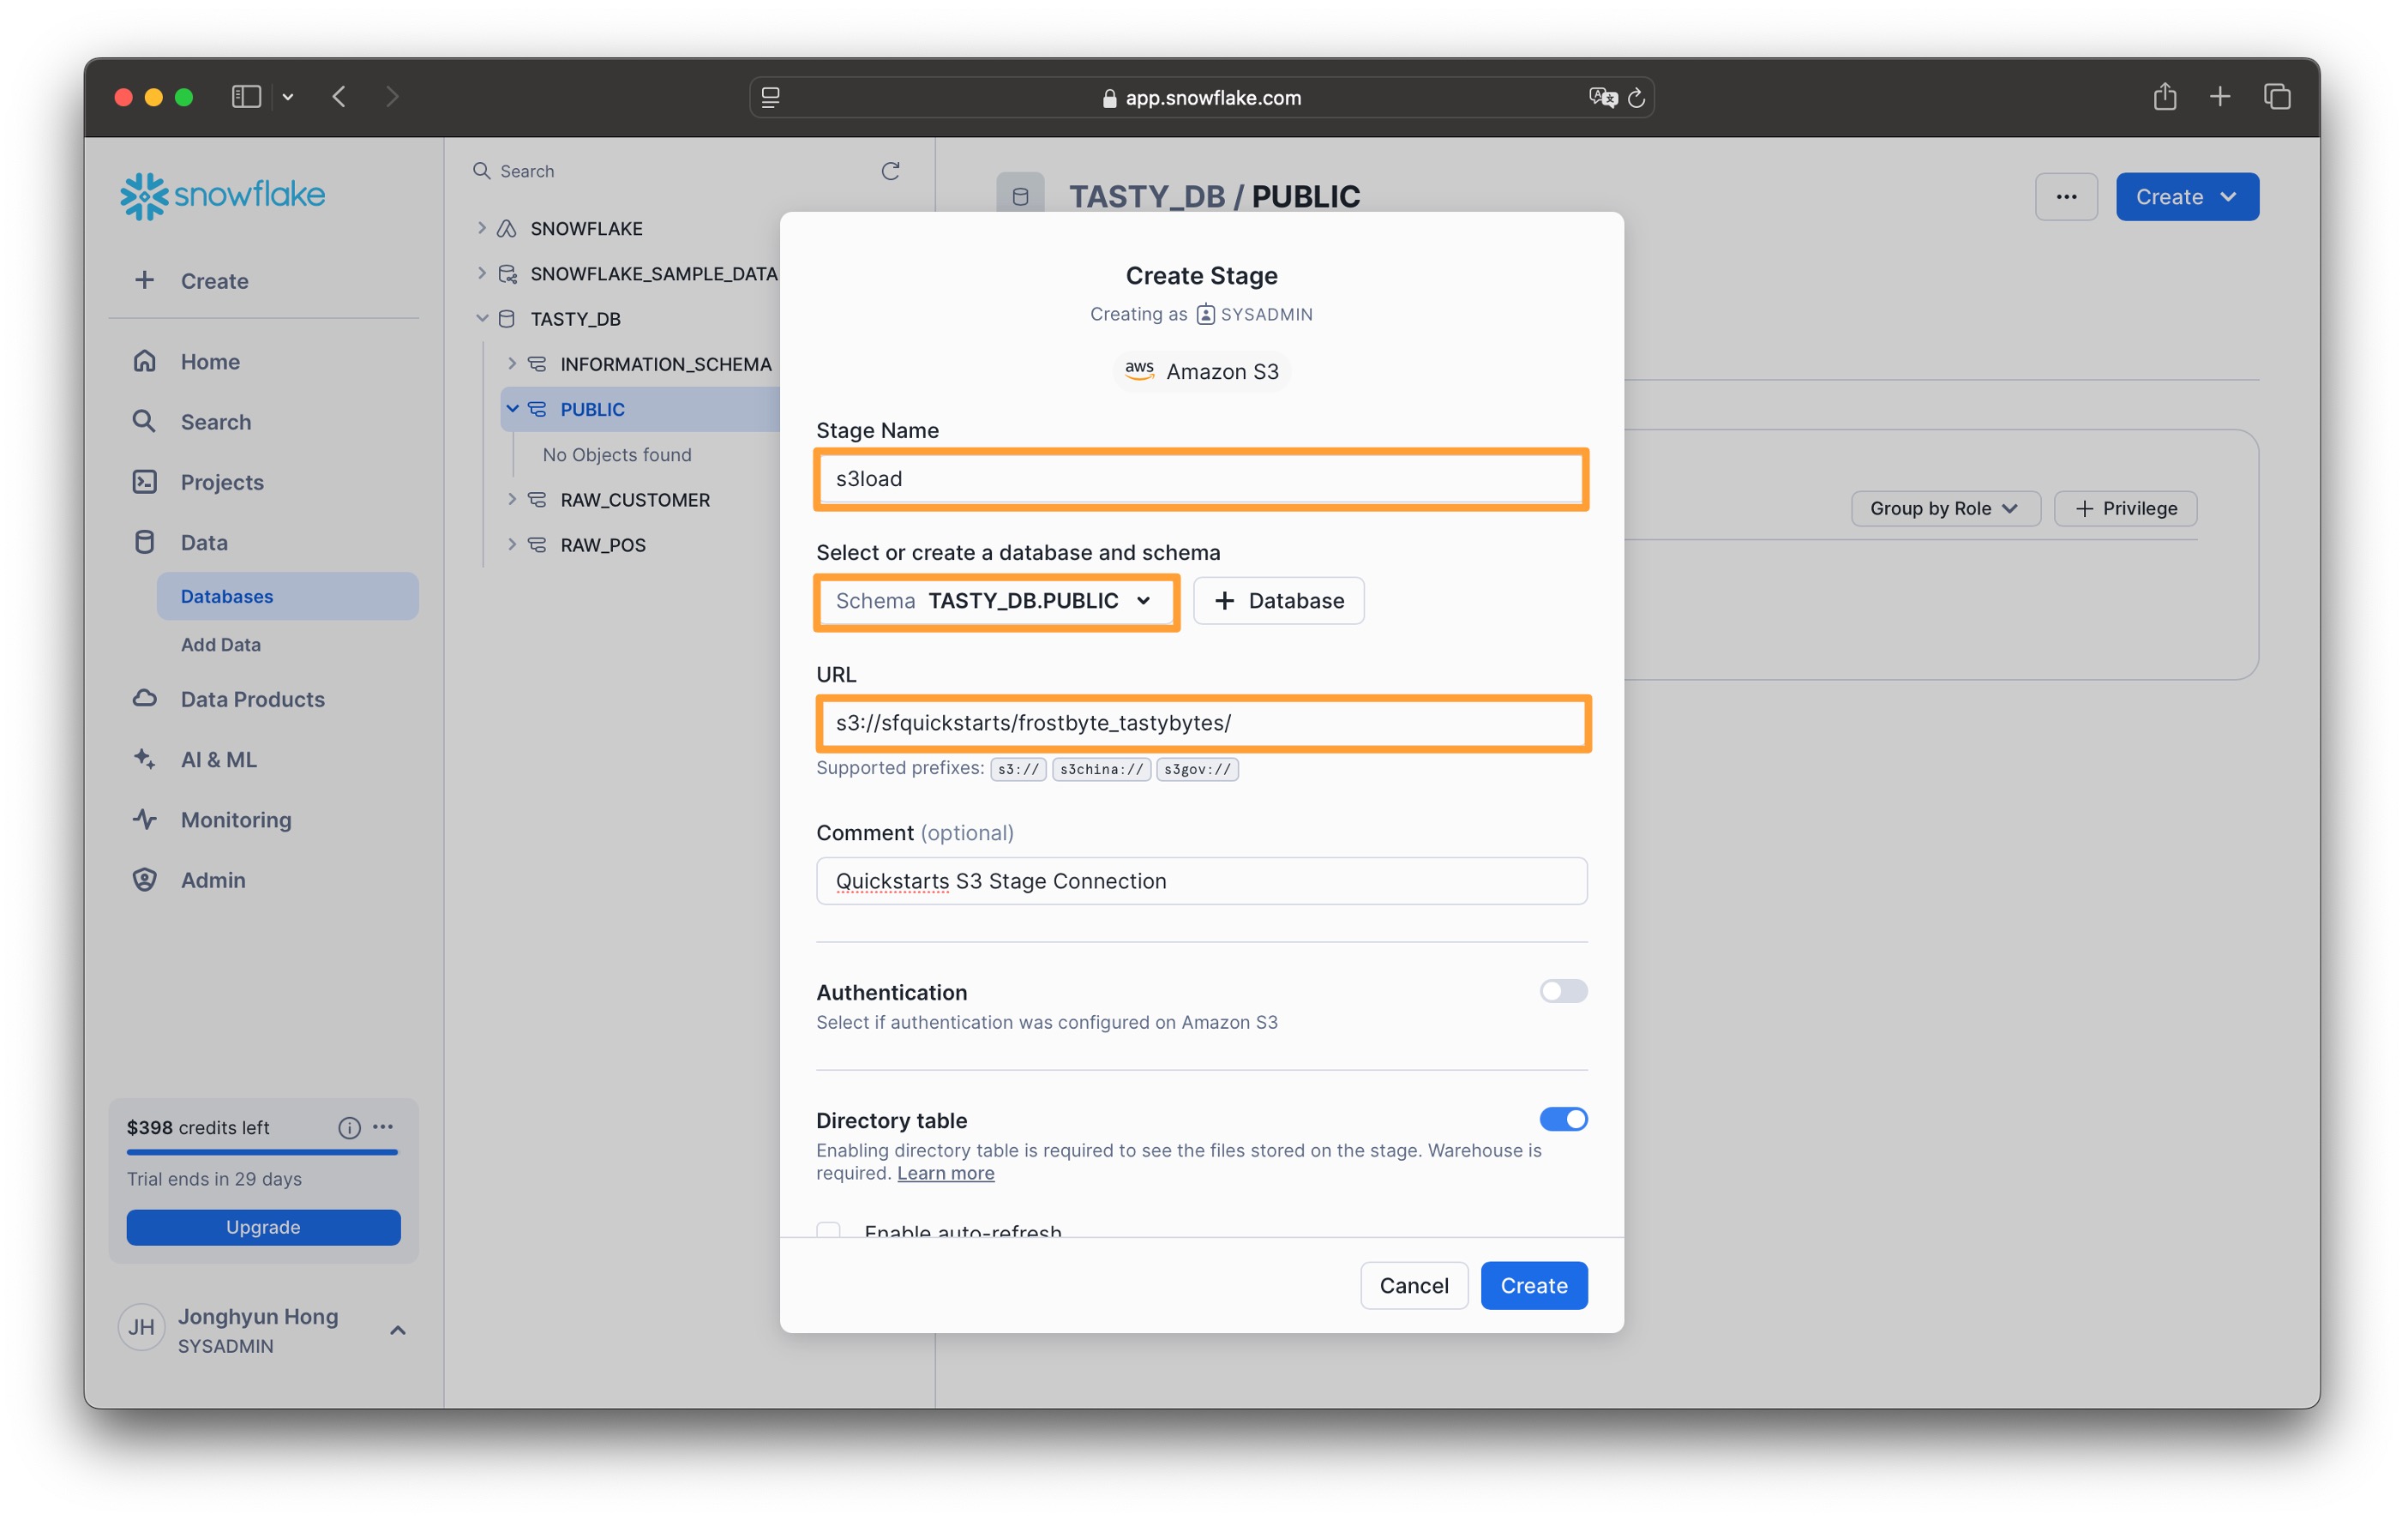2408x1520 pixels.
Task: Click the credits info icon
Action: point(348,1127)
